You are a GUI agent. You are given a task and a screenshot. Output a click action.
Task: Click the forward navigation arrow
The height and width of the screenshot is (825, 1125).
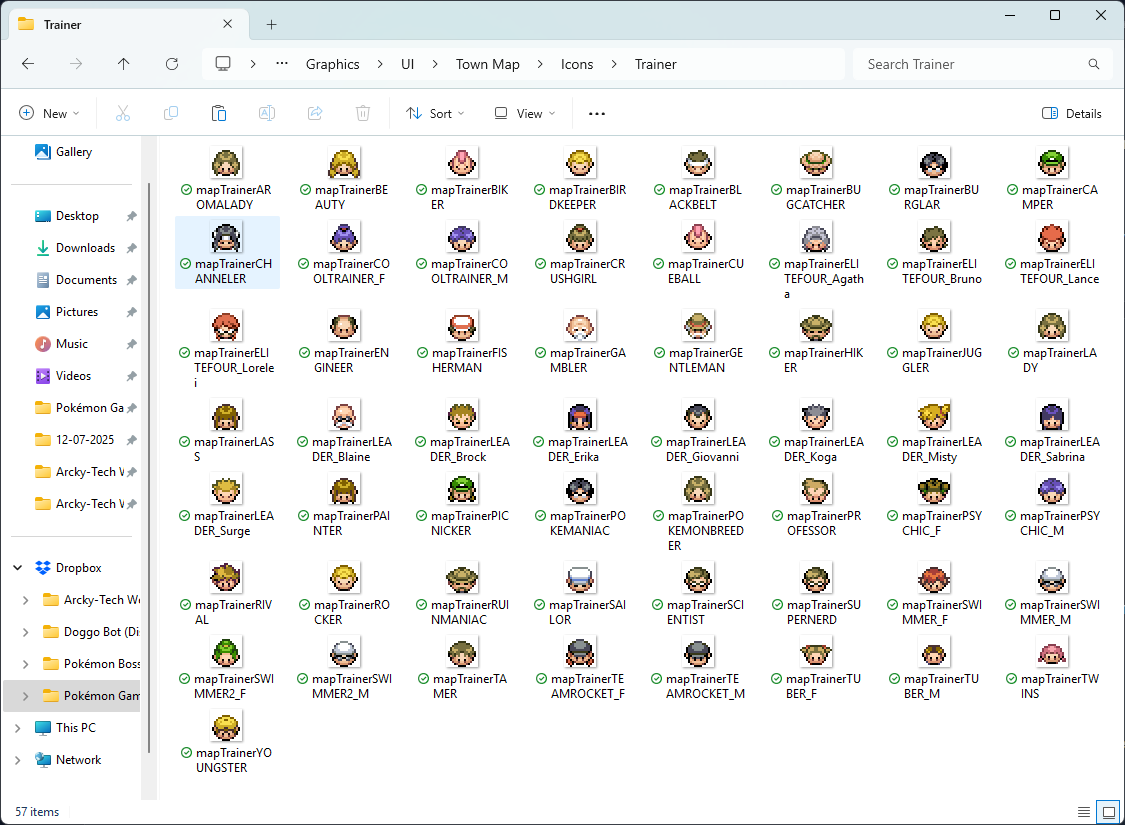click(x=75, y=64)
